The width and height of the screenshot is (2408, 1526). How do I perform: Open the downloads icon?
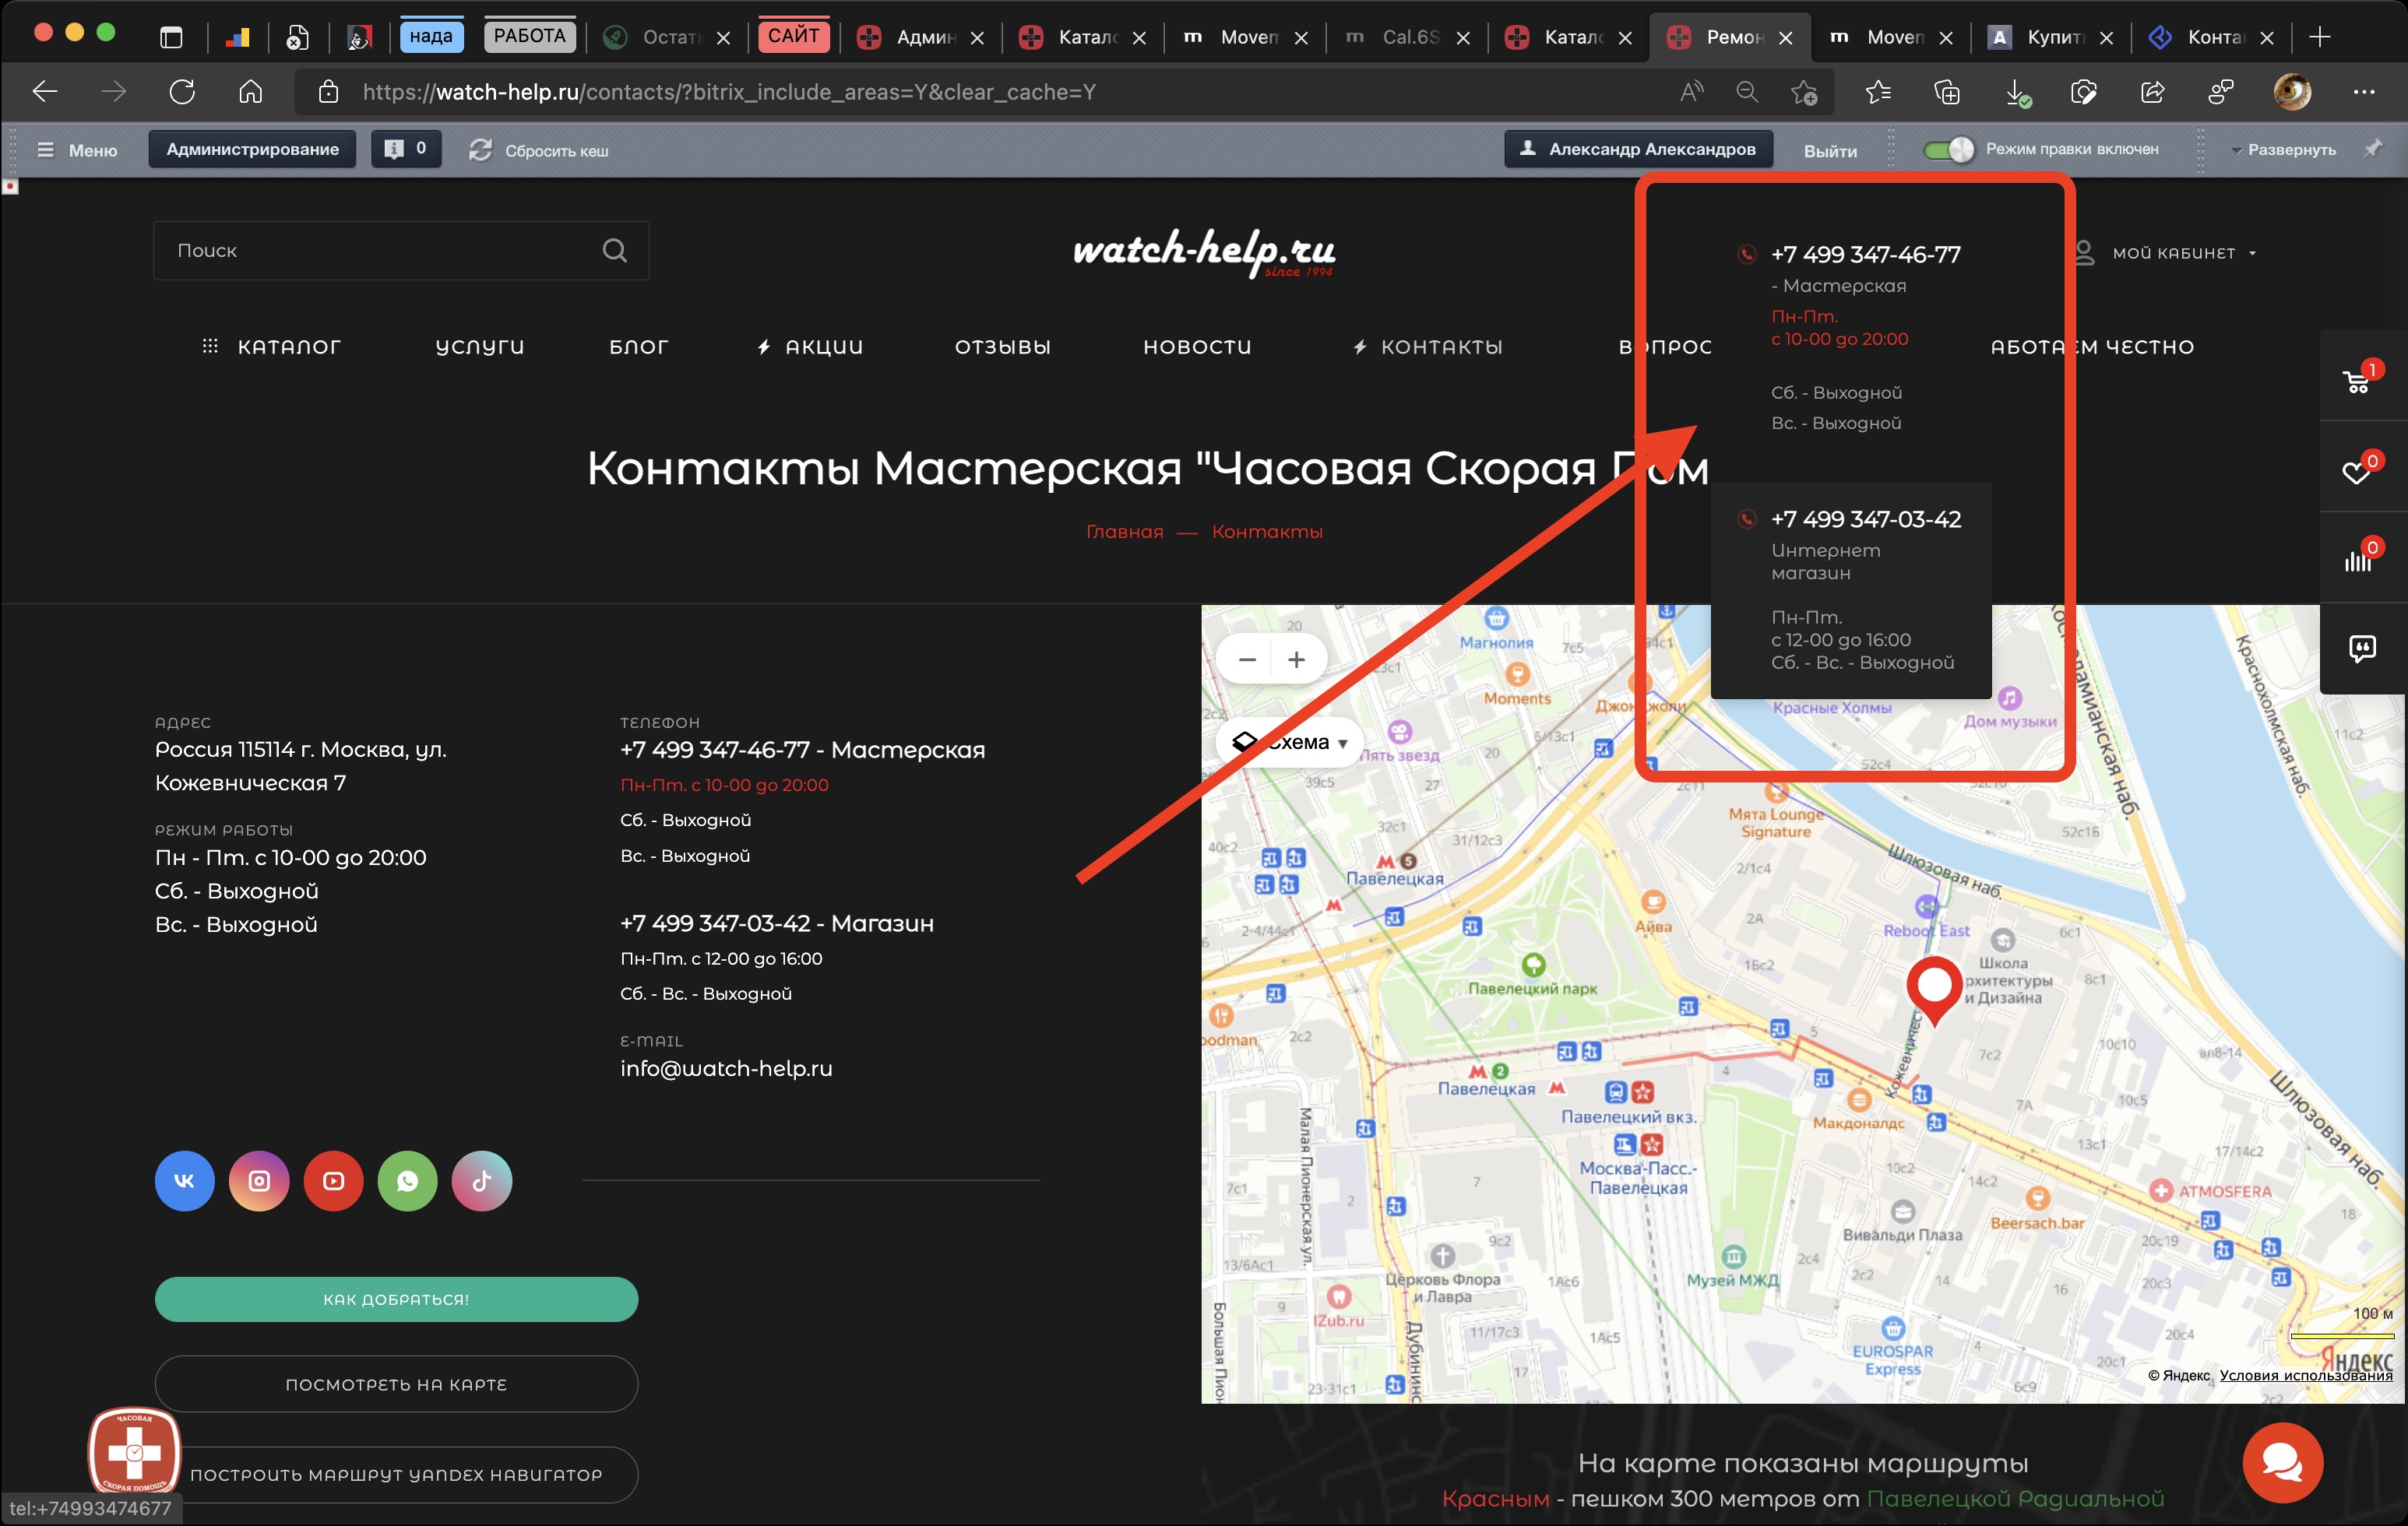2017,93
